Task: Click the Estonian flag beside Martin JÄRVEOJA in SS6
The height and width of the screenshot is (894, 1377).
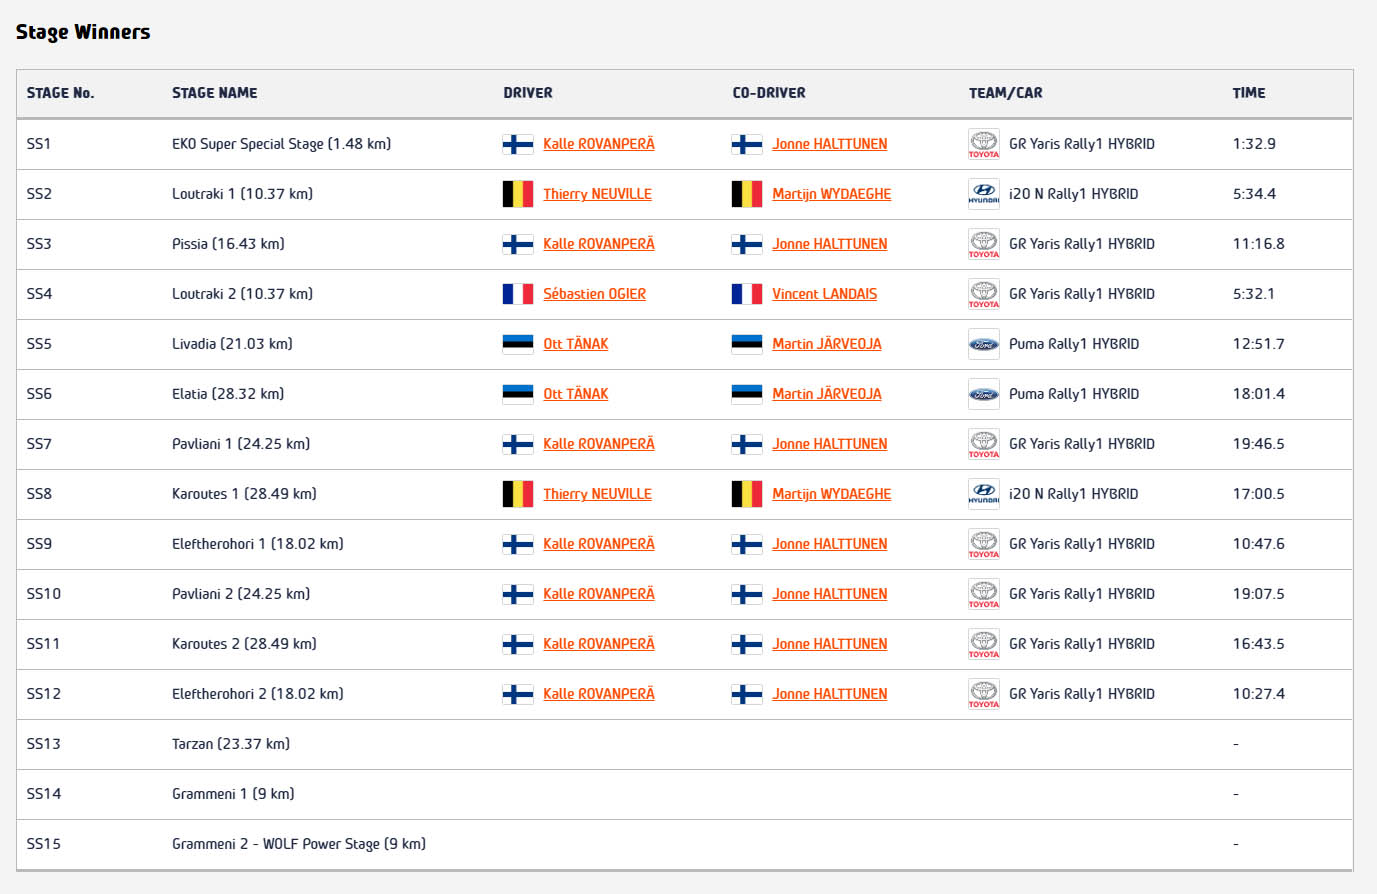Action: pyautogui.click(x=747, y=394)
